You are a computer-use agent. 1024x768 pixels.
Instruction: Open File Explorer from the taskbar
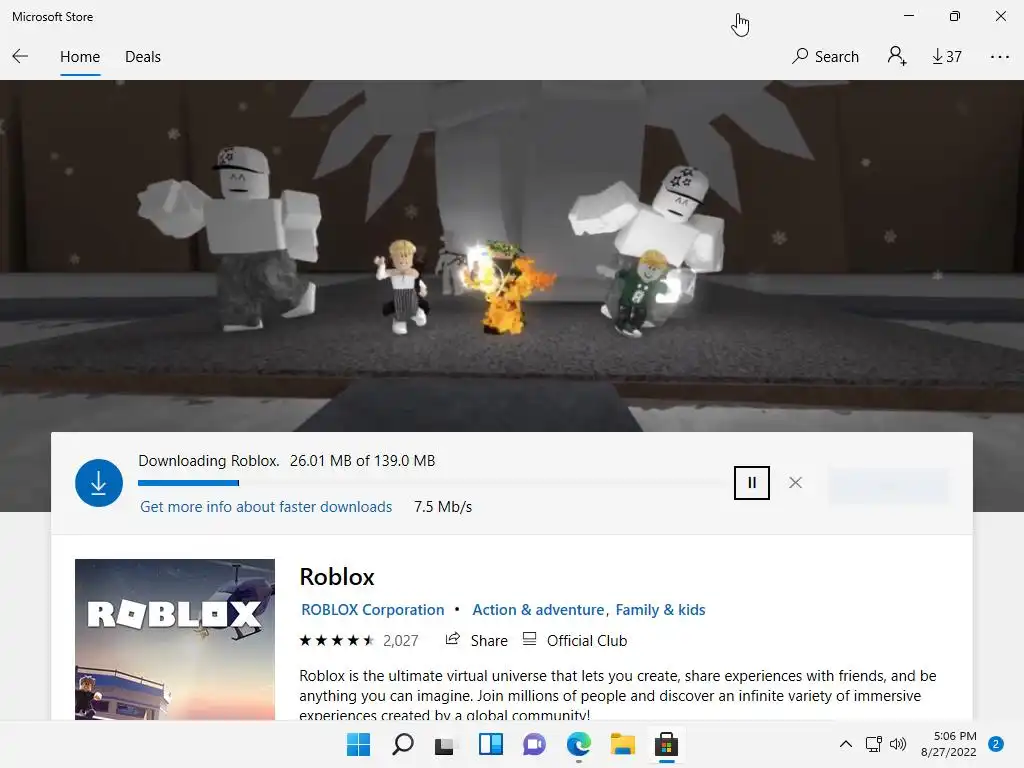(622, 744)
